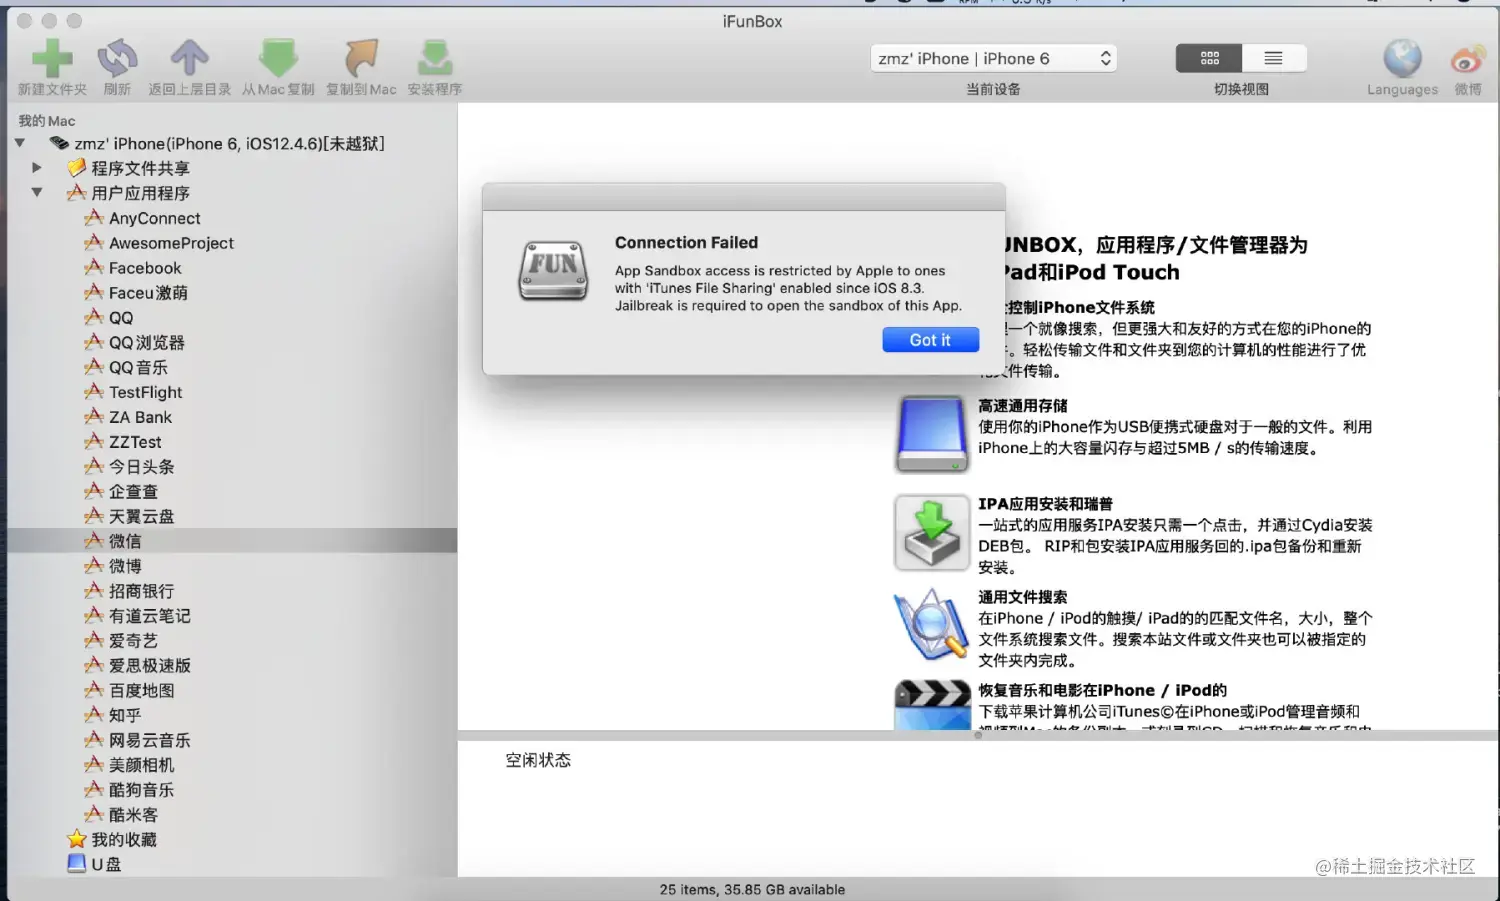
Task: Click the Go Up (返回上层目录) arrow icon
Action: (189, 58)
